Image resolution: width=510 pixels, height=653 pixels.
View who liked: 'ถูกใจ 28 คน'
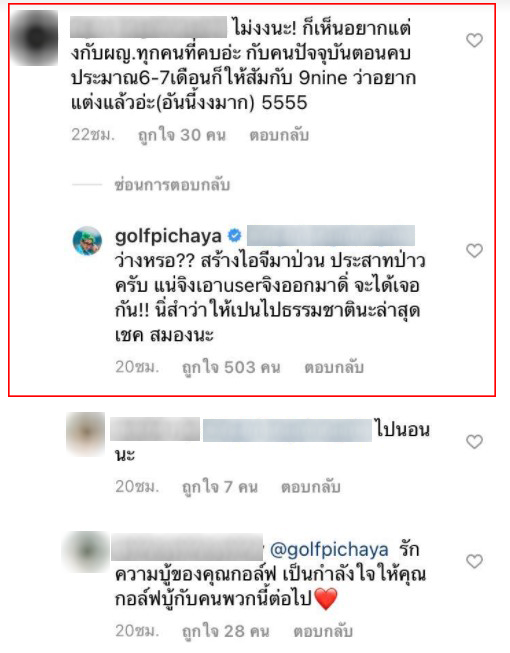226,631
